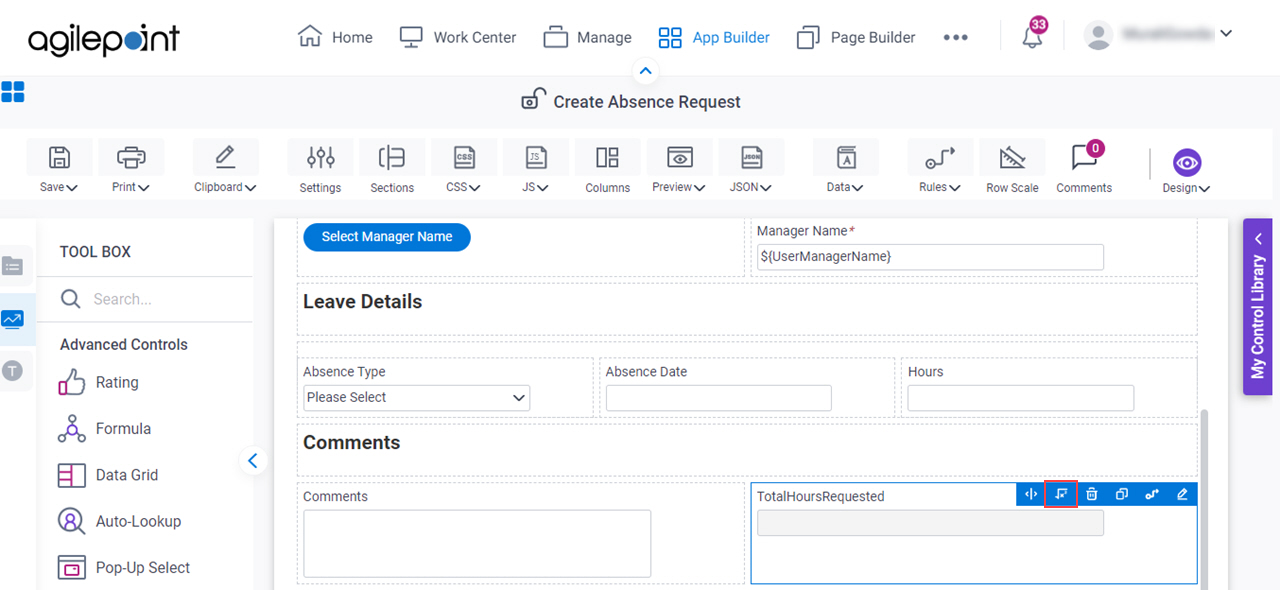Expand the Preview dropdown arrow
This screenshot has width=1280, height=590.
coord(700,188)
